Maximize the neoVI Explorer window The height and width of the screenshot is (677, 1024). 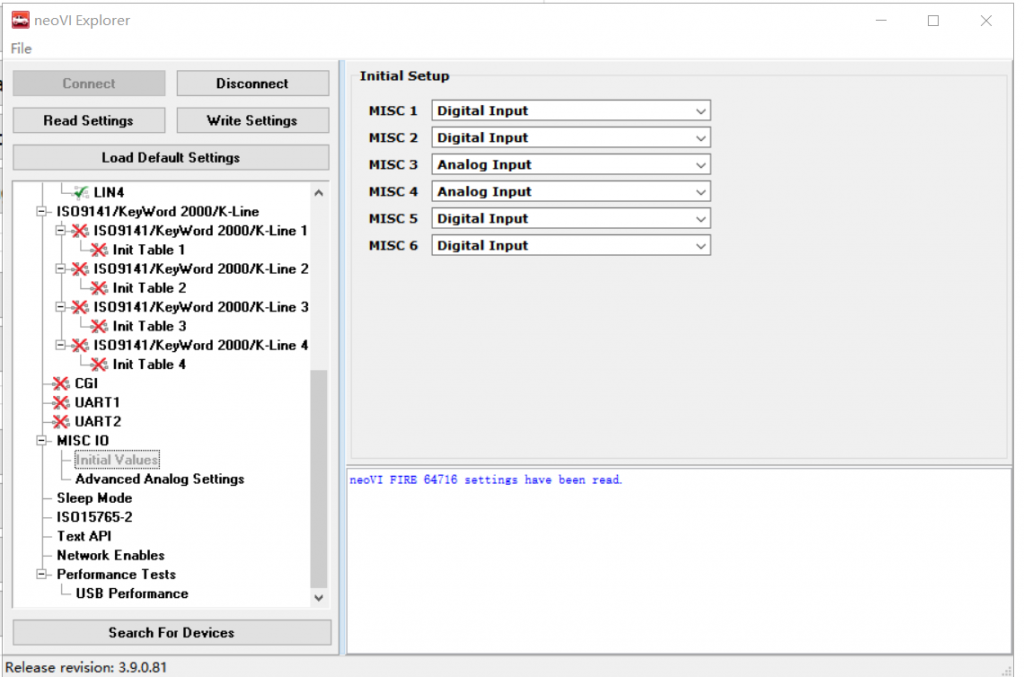pos(933,21)
